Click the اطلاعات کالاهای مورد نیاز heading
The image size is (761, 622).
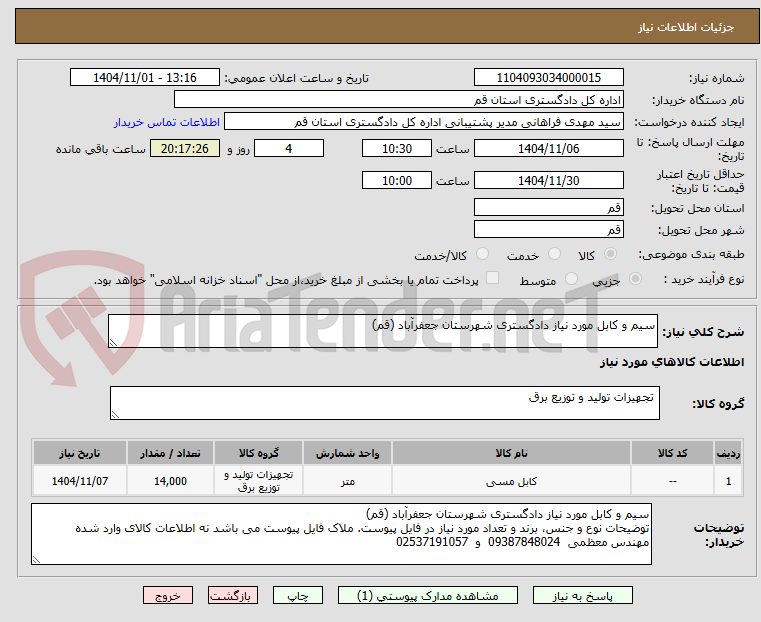[672, 362]
